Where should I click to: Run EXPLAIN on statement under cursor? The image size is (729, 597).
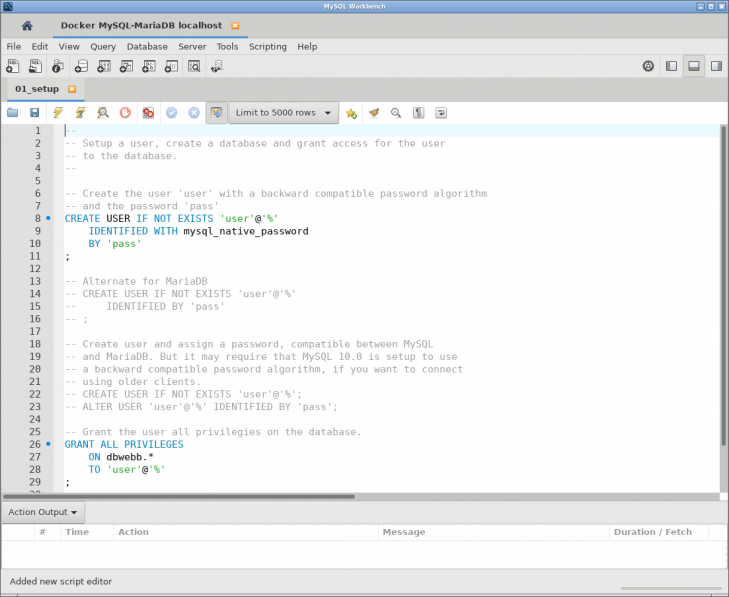point(103,113)
